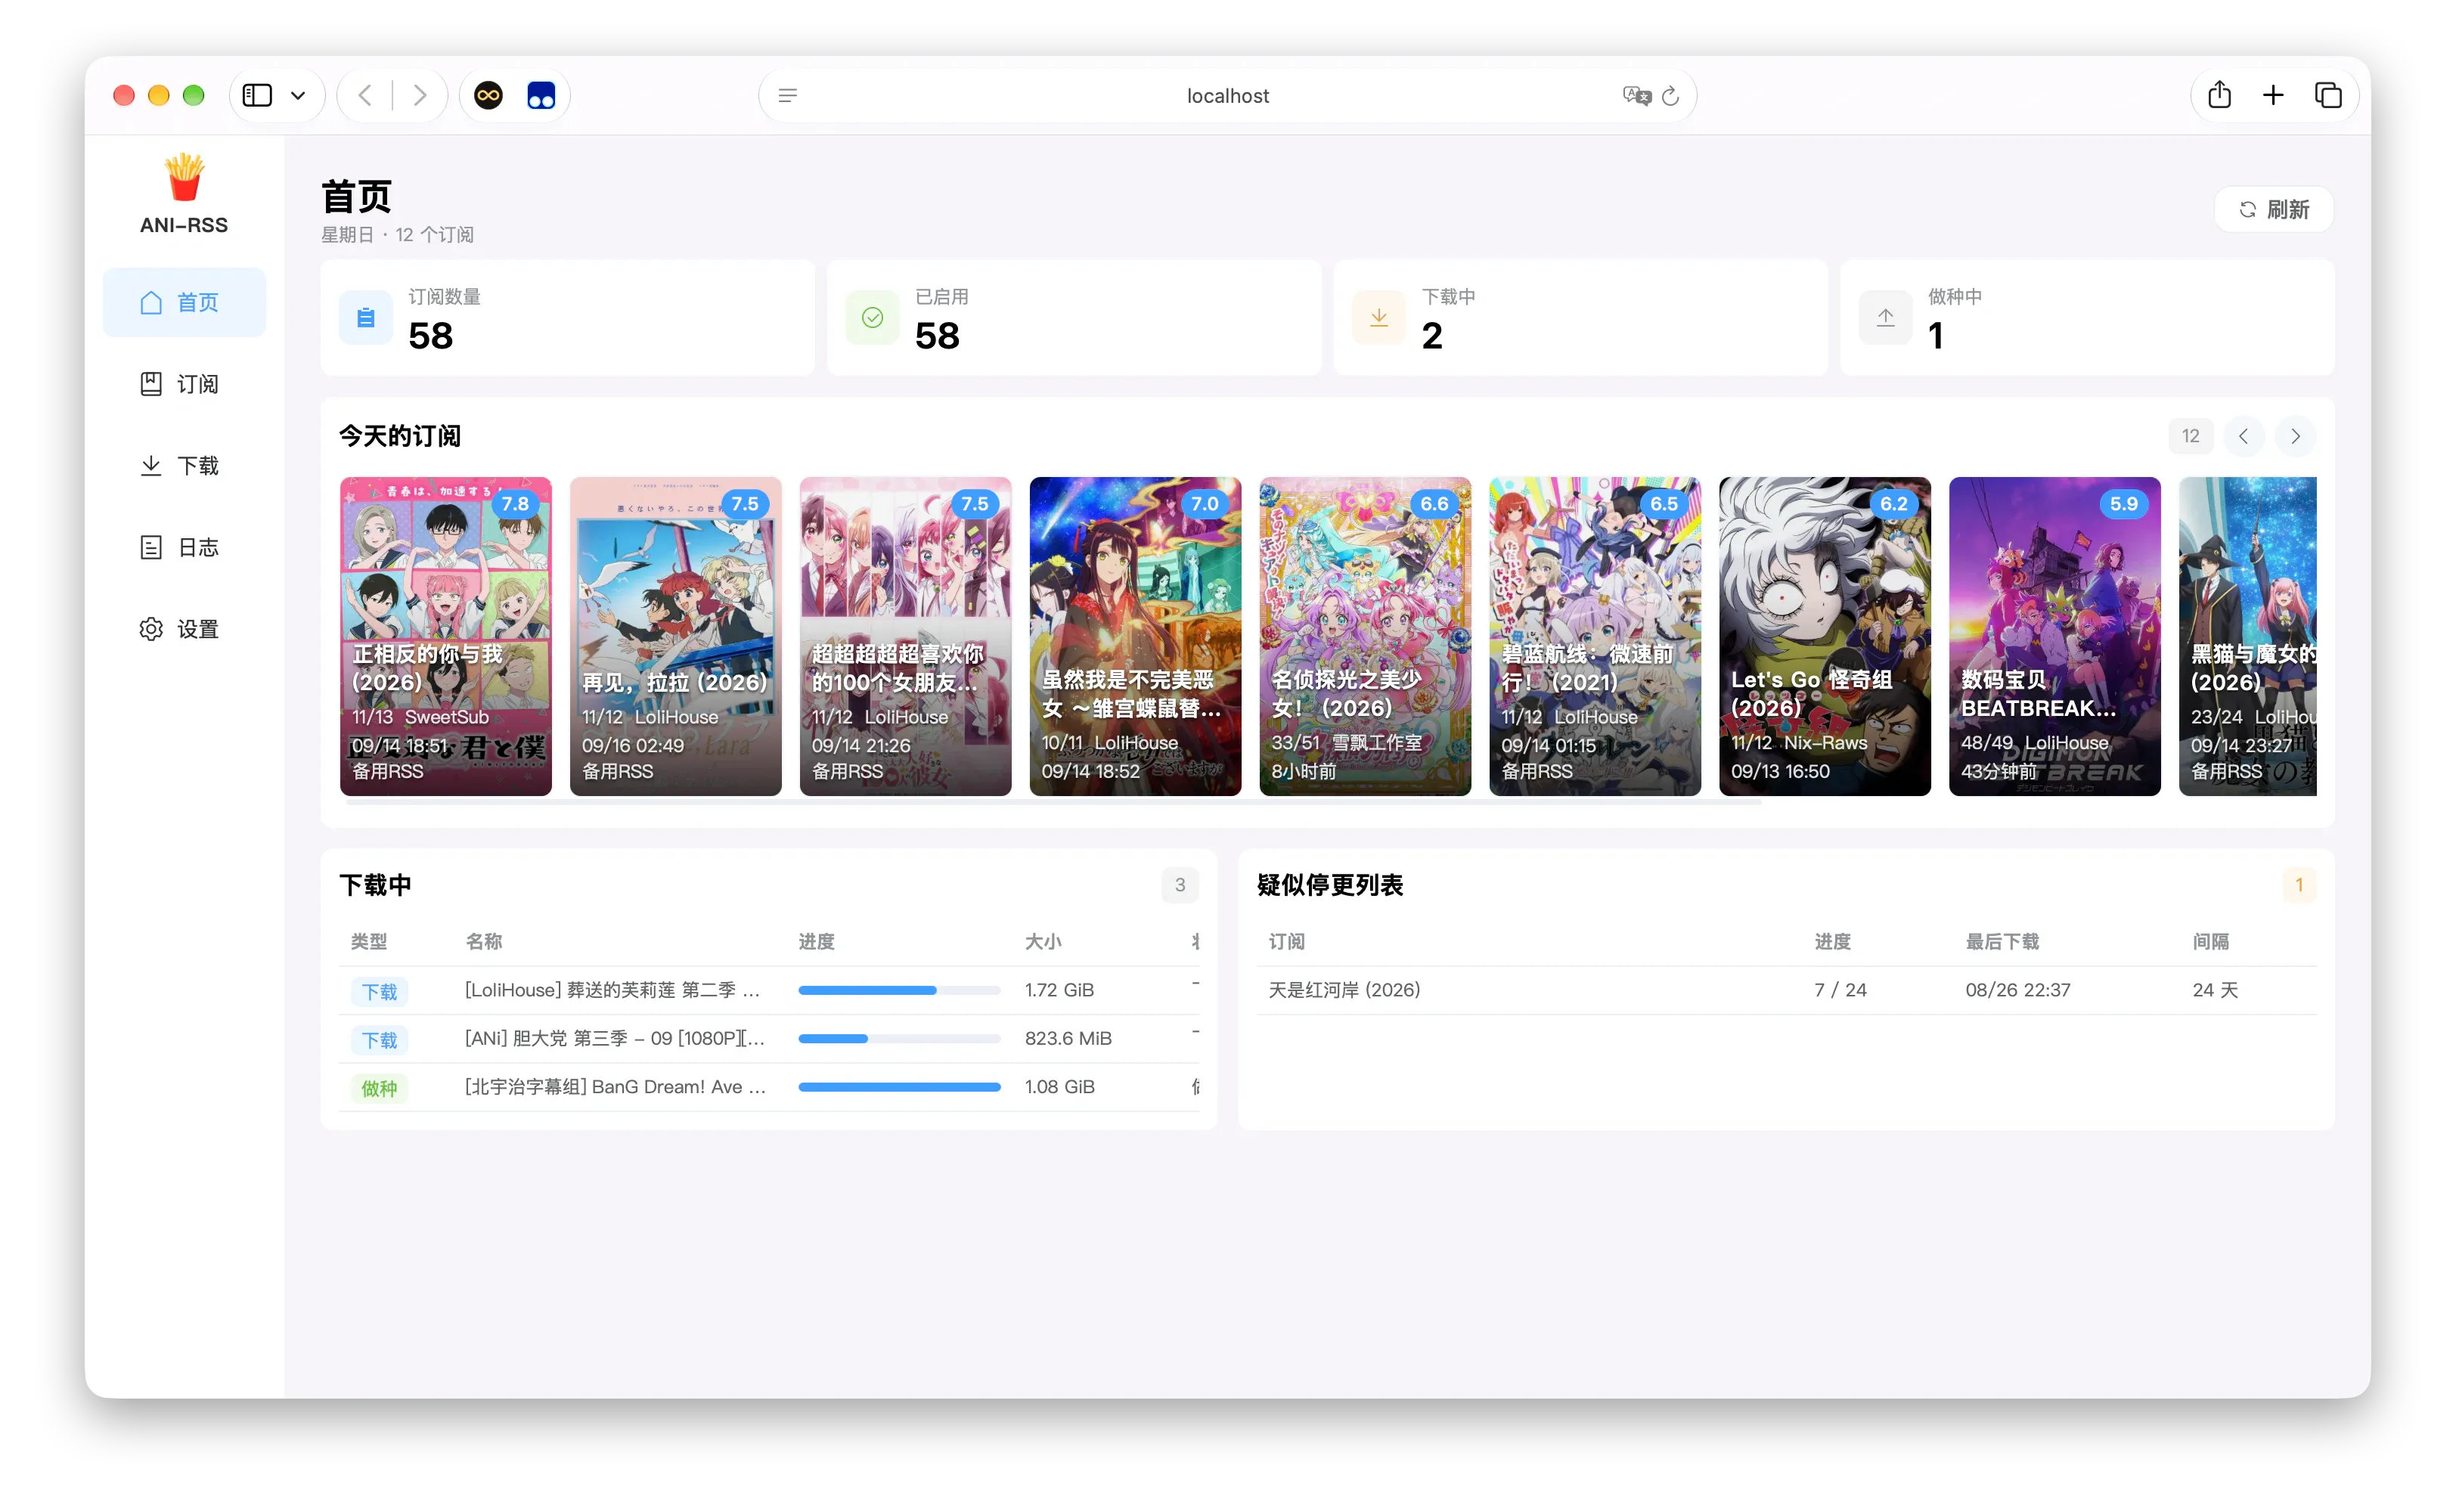The image size is (2456, 1512).
Task: Open the 订阅 subscriptions sidebar item
Action: coord(184,384)
